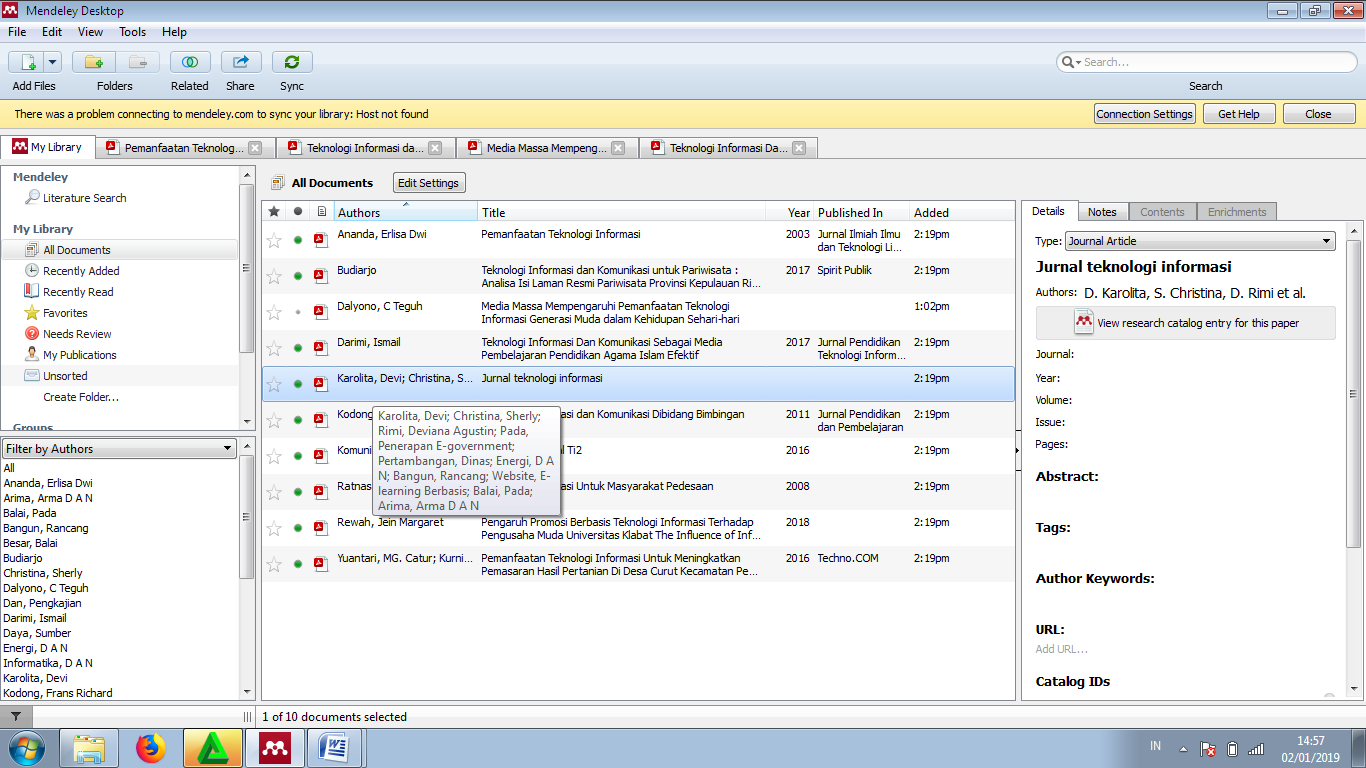This screenshot has width=1366, height=768.
Task: Open the Add Files dropdown arrow
Action: click(52, 62)
